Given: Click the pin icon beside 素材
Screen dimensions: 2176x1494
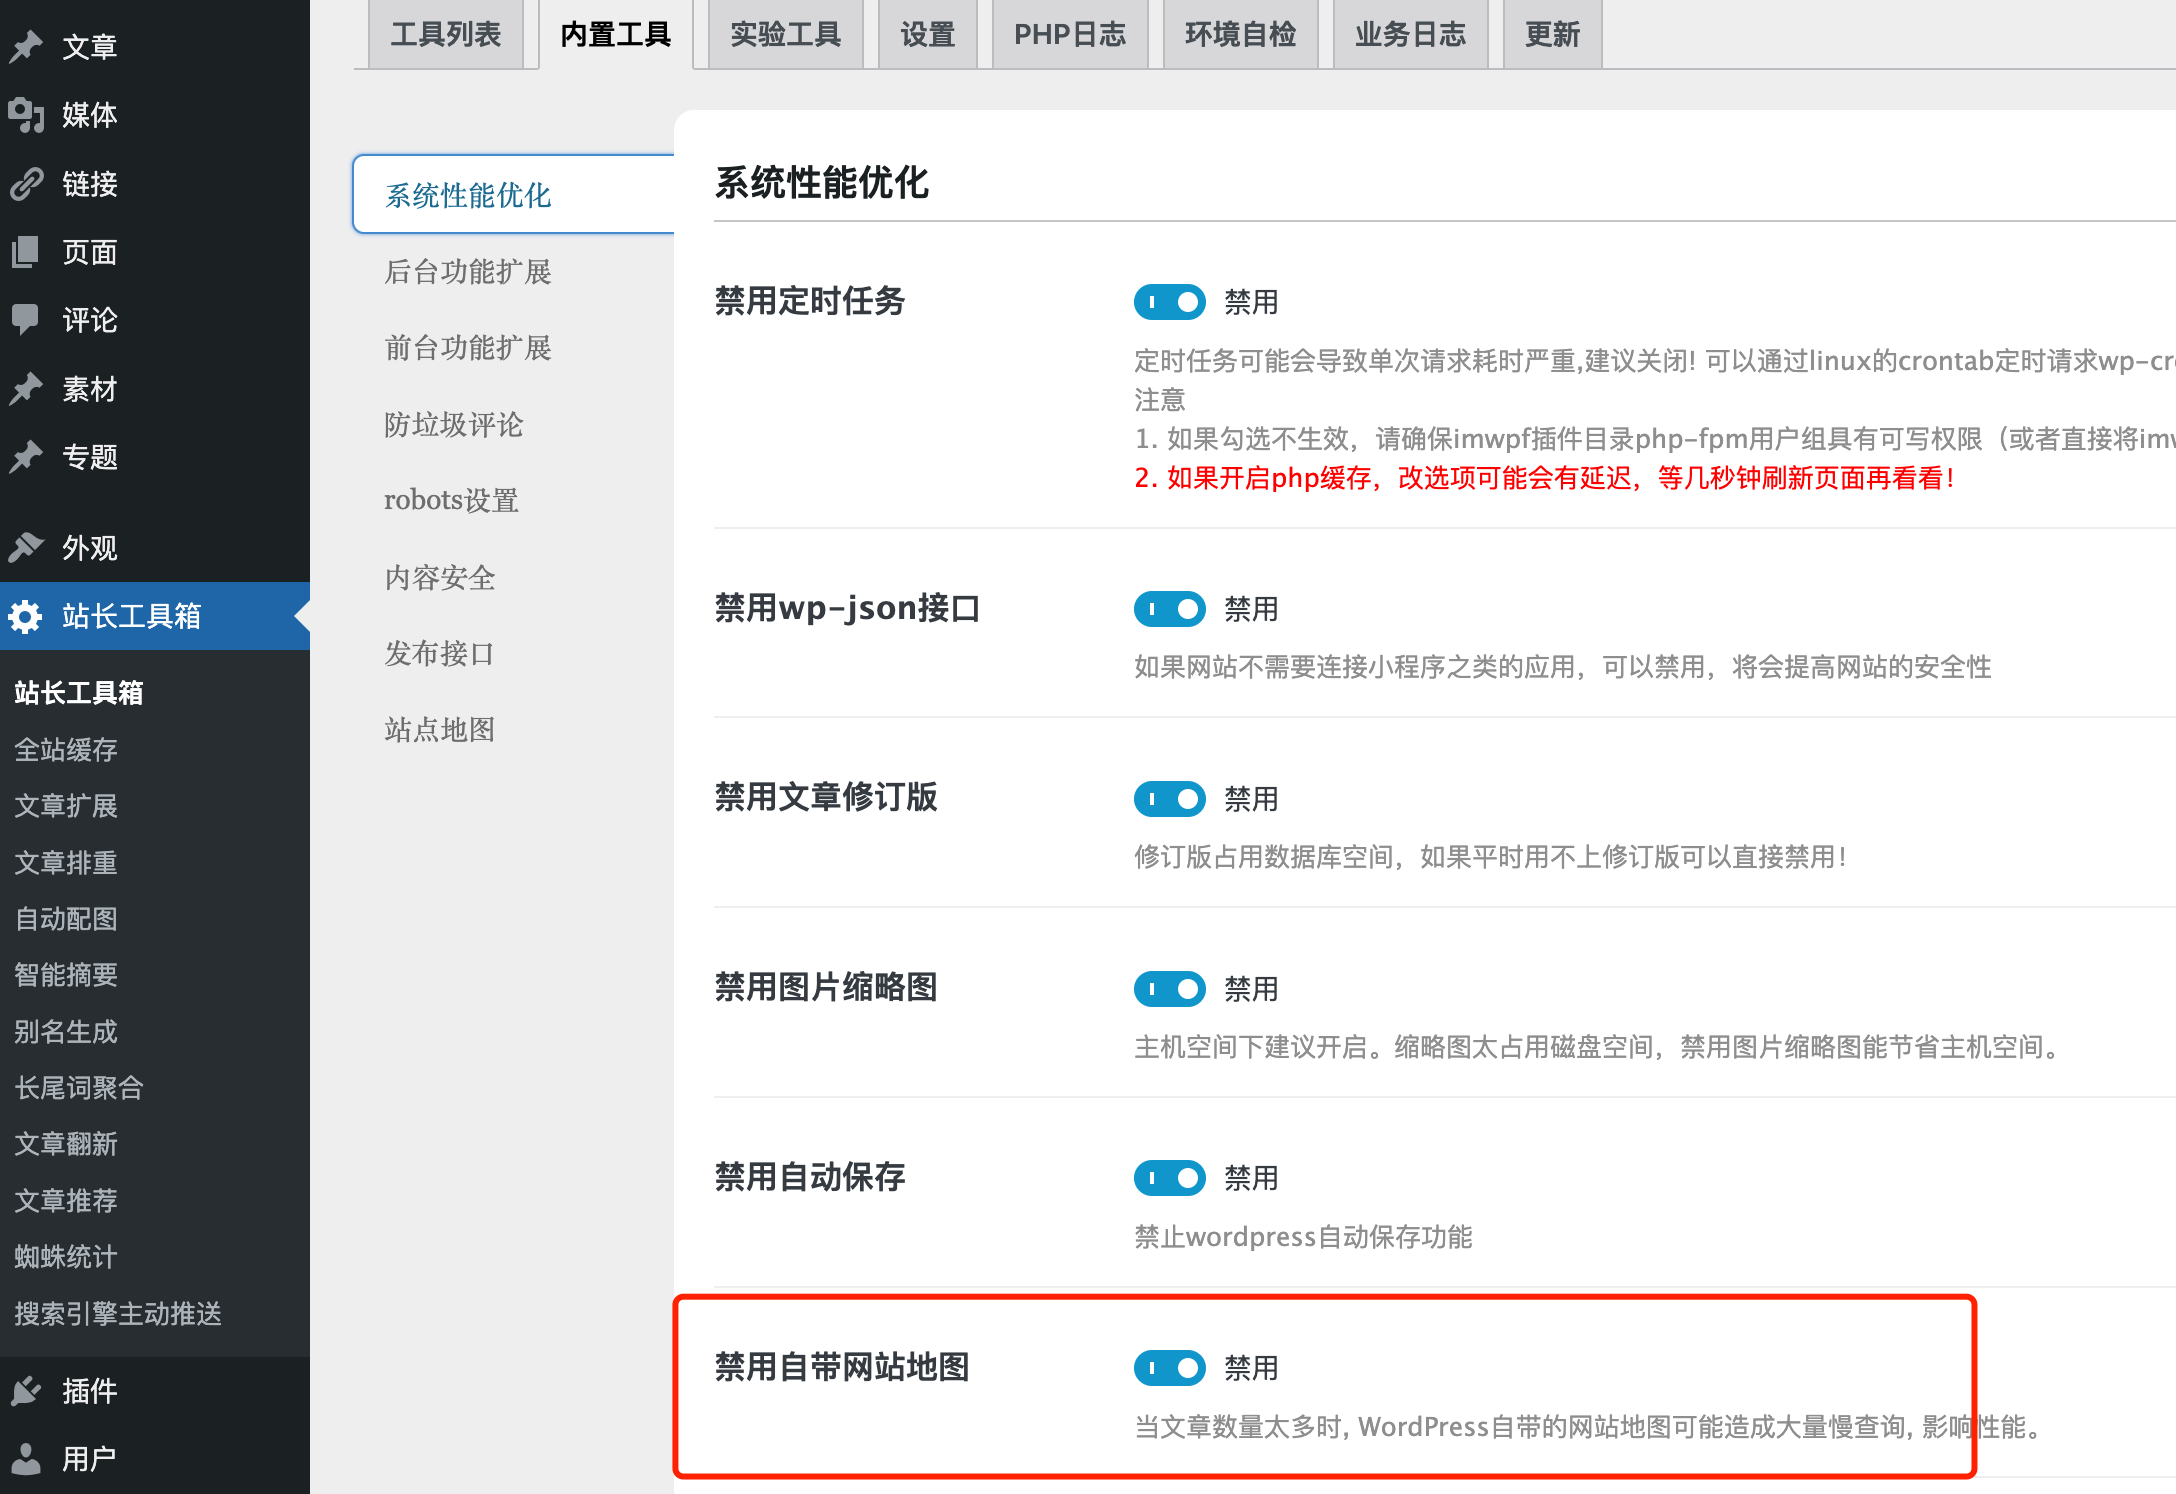Looking at the screenshot, I should (26, 388).
